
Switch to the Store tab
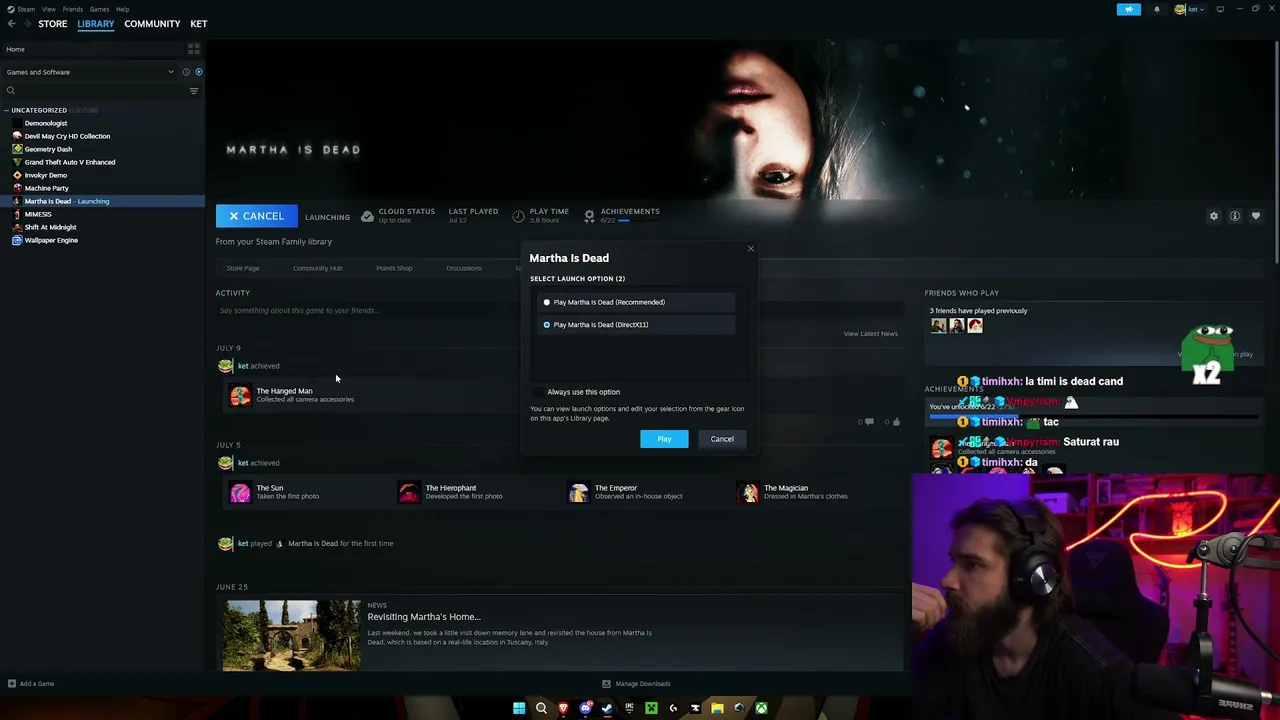(53, 24)
